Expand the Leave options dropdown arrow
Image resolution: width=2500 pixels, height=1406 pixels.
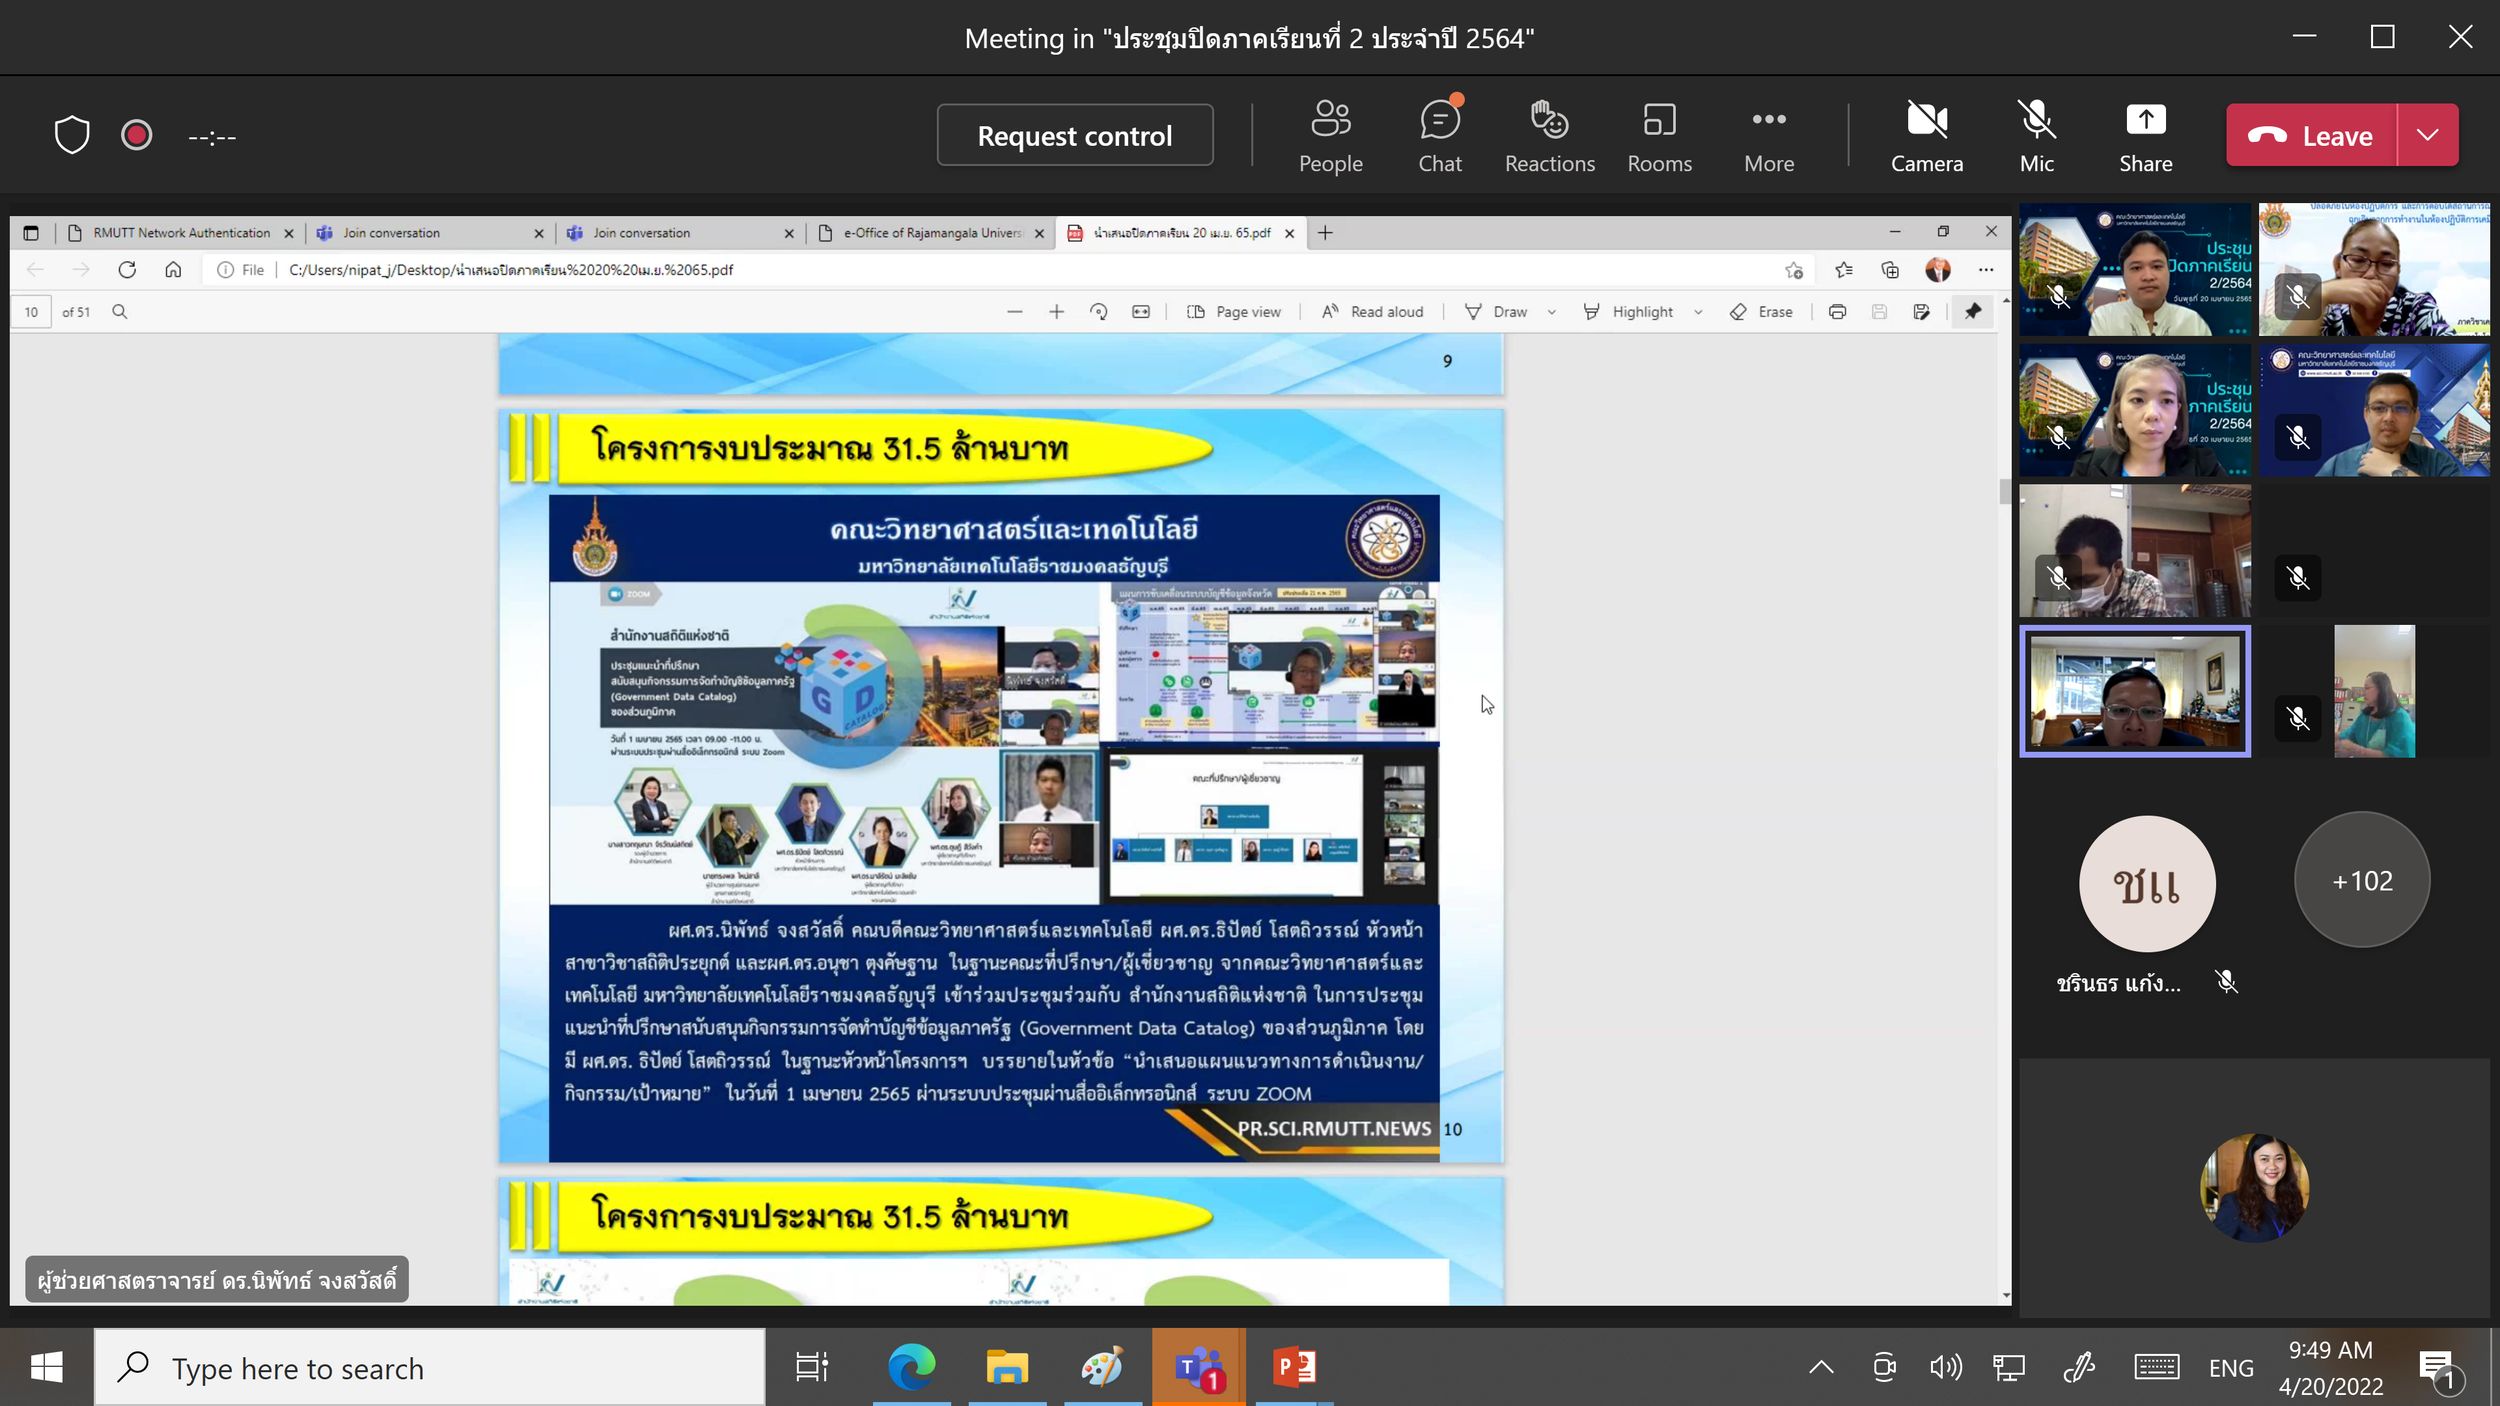pyautogui.click(x=2428, y=135)
